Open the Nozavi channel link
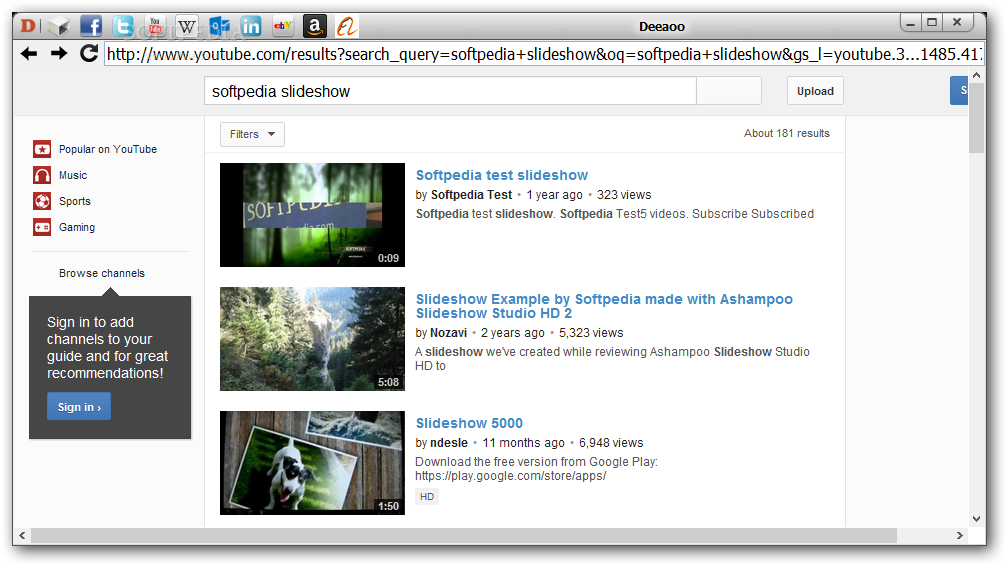The image size is (1007, 566). [x=448, y=333]
